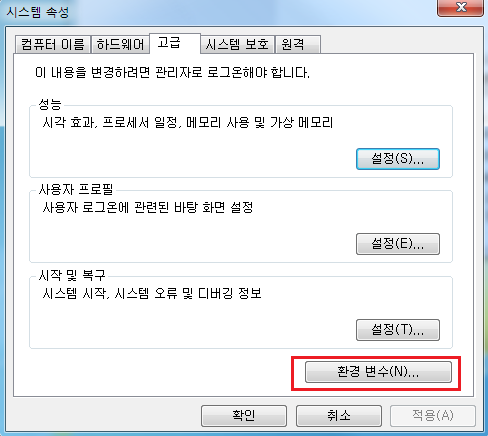Open the 환경 변수(N) dialog
488x436 pixels.
378,372
